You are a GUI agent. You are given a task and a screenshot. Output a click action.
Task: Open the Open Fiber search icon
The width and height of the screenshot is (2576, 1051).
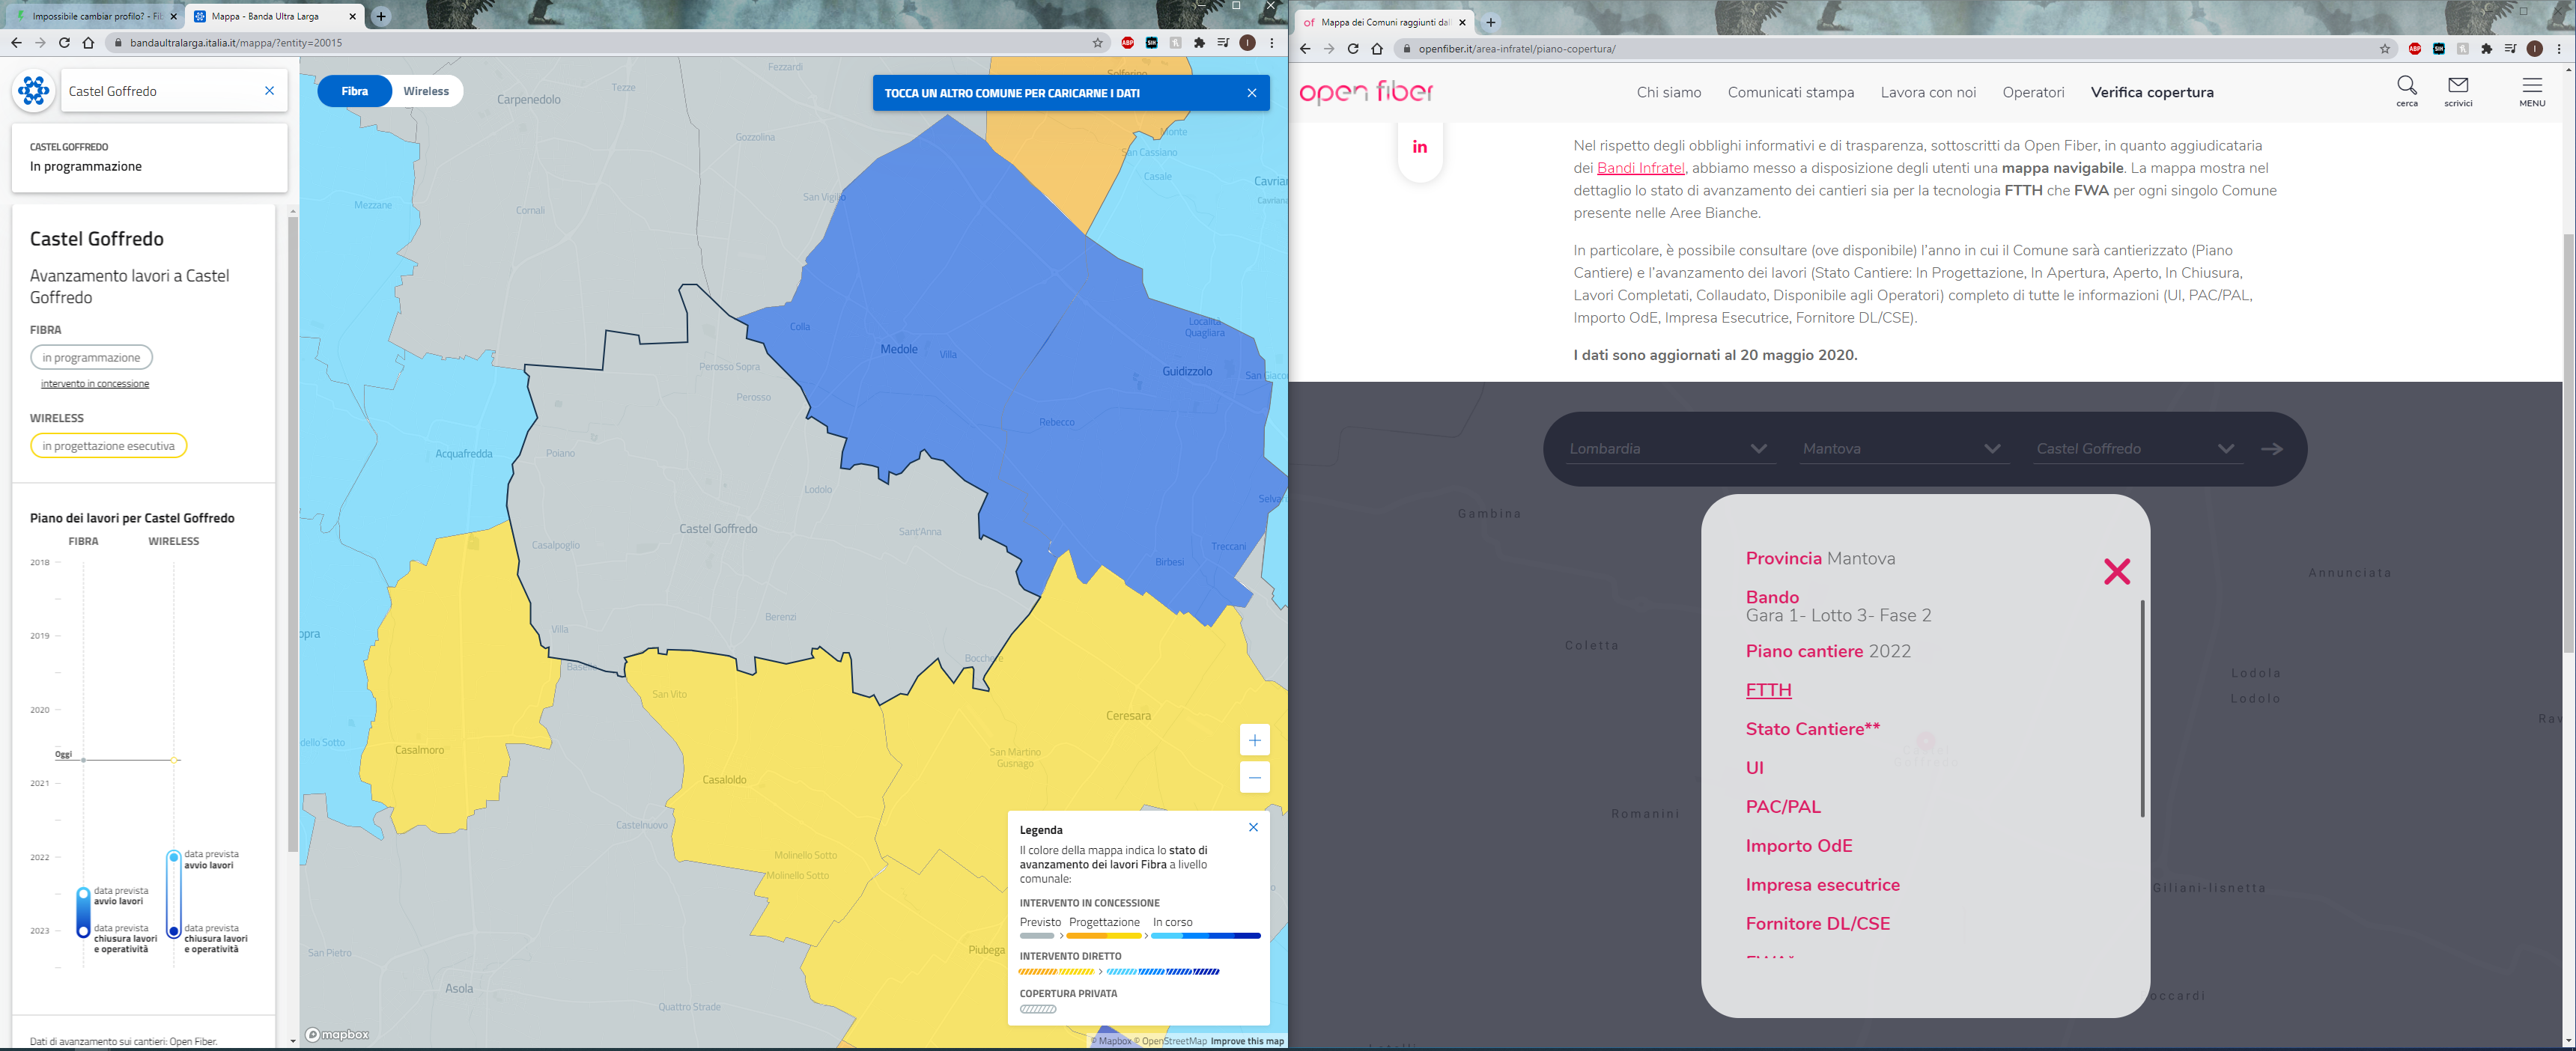2406,87
